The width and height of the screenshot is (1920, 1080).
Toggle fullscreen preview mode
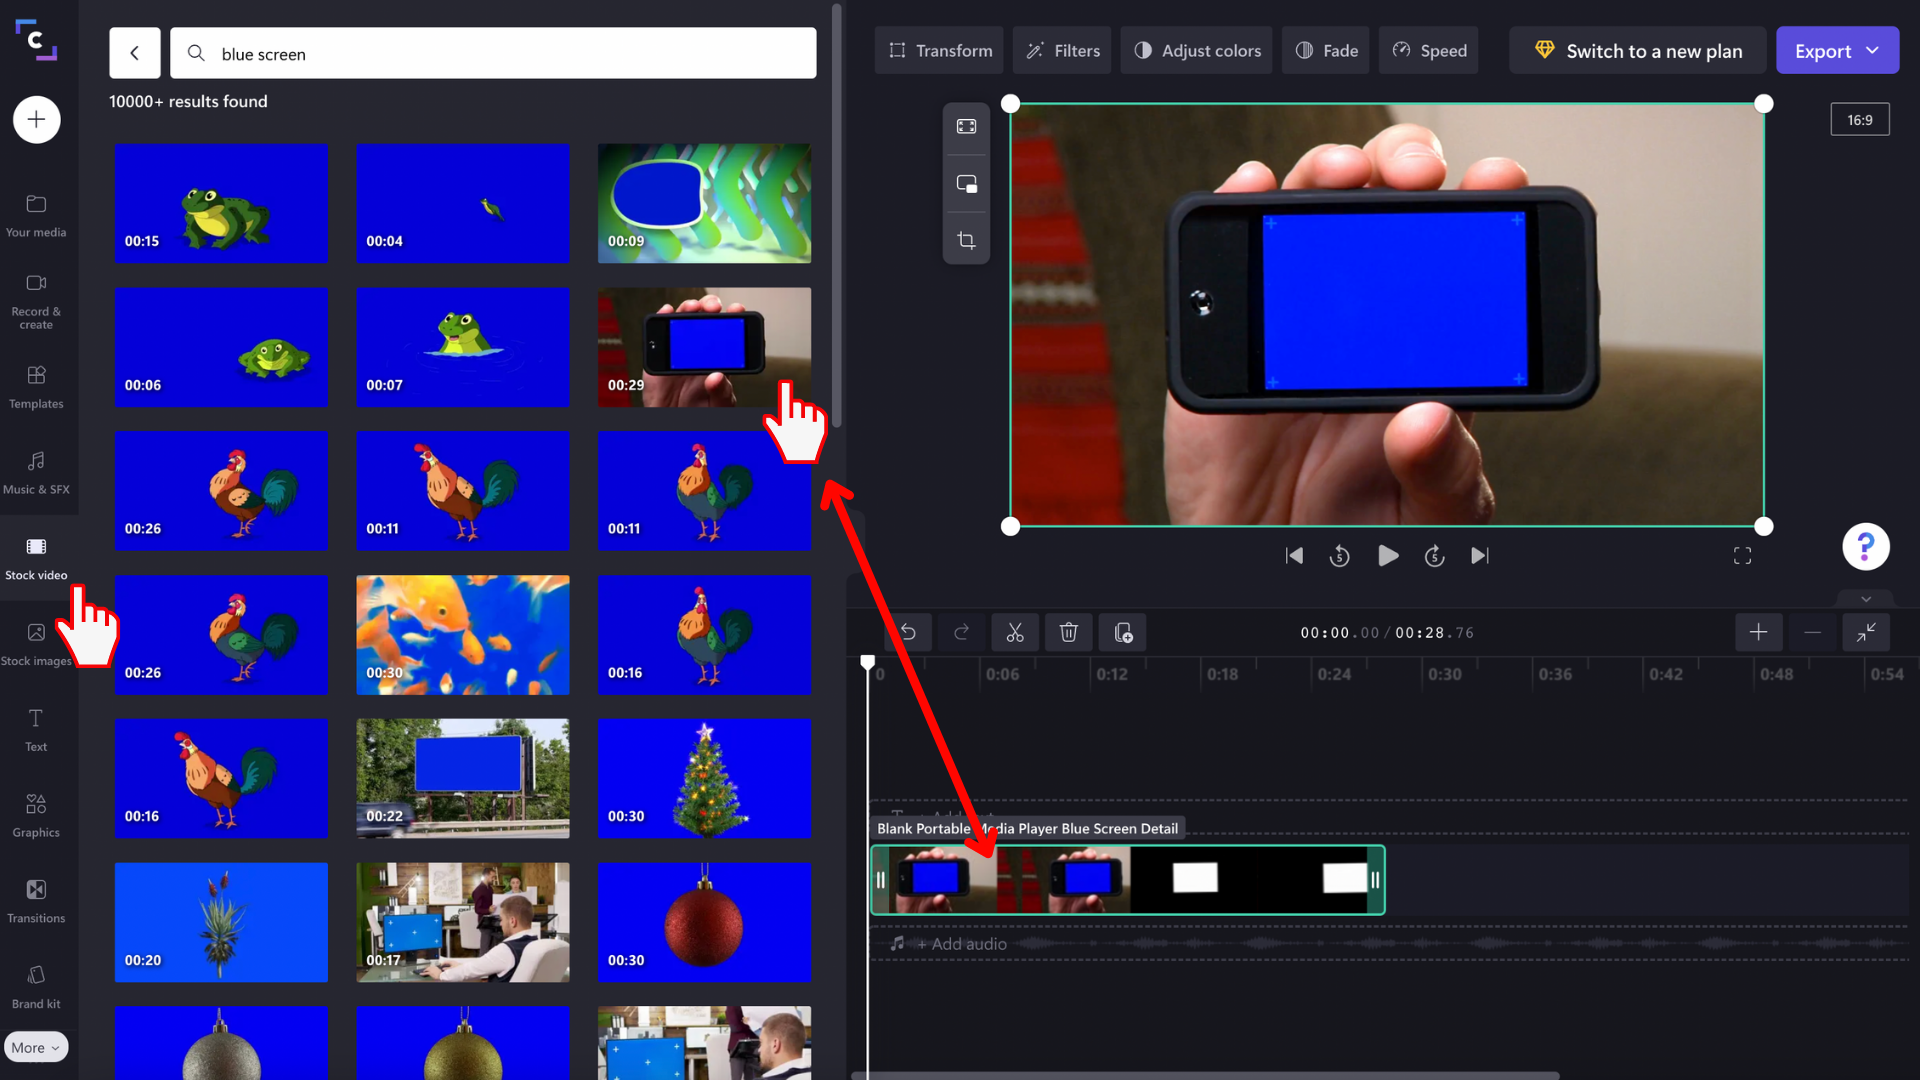[x=1742, y=555]
